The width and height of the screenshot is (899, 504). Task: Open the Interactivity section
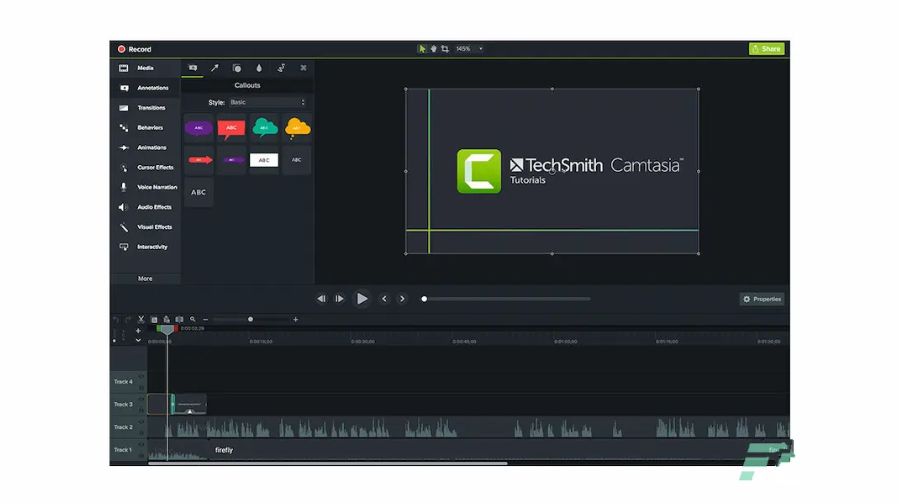coord(145,247)
